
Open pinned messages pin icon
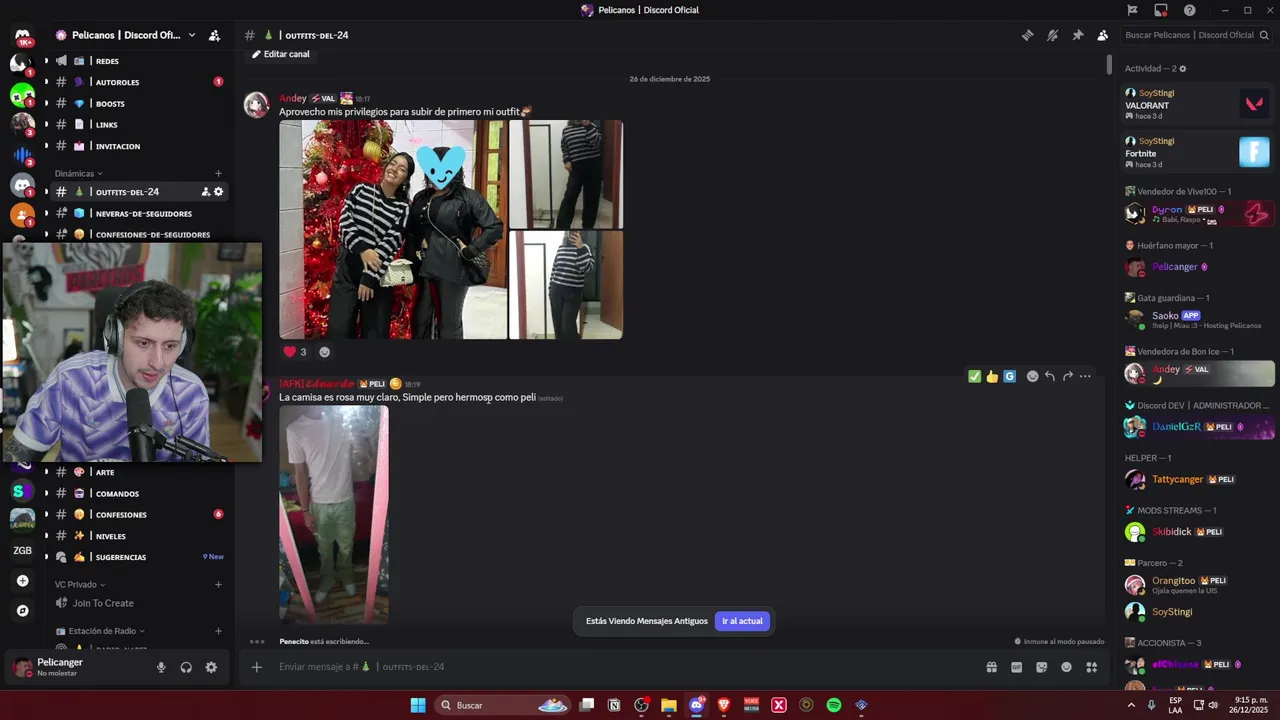click(1077, 35)
